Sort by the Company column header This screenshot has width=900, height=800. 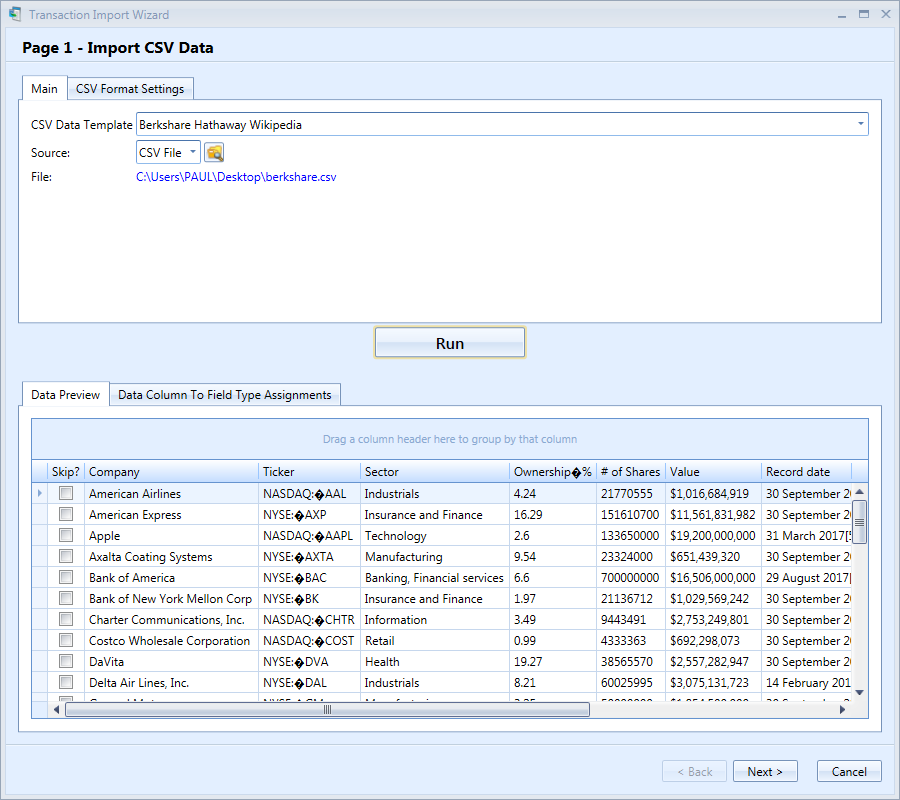171,472
